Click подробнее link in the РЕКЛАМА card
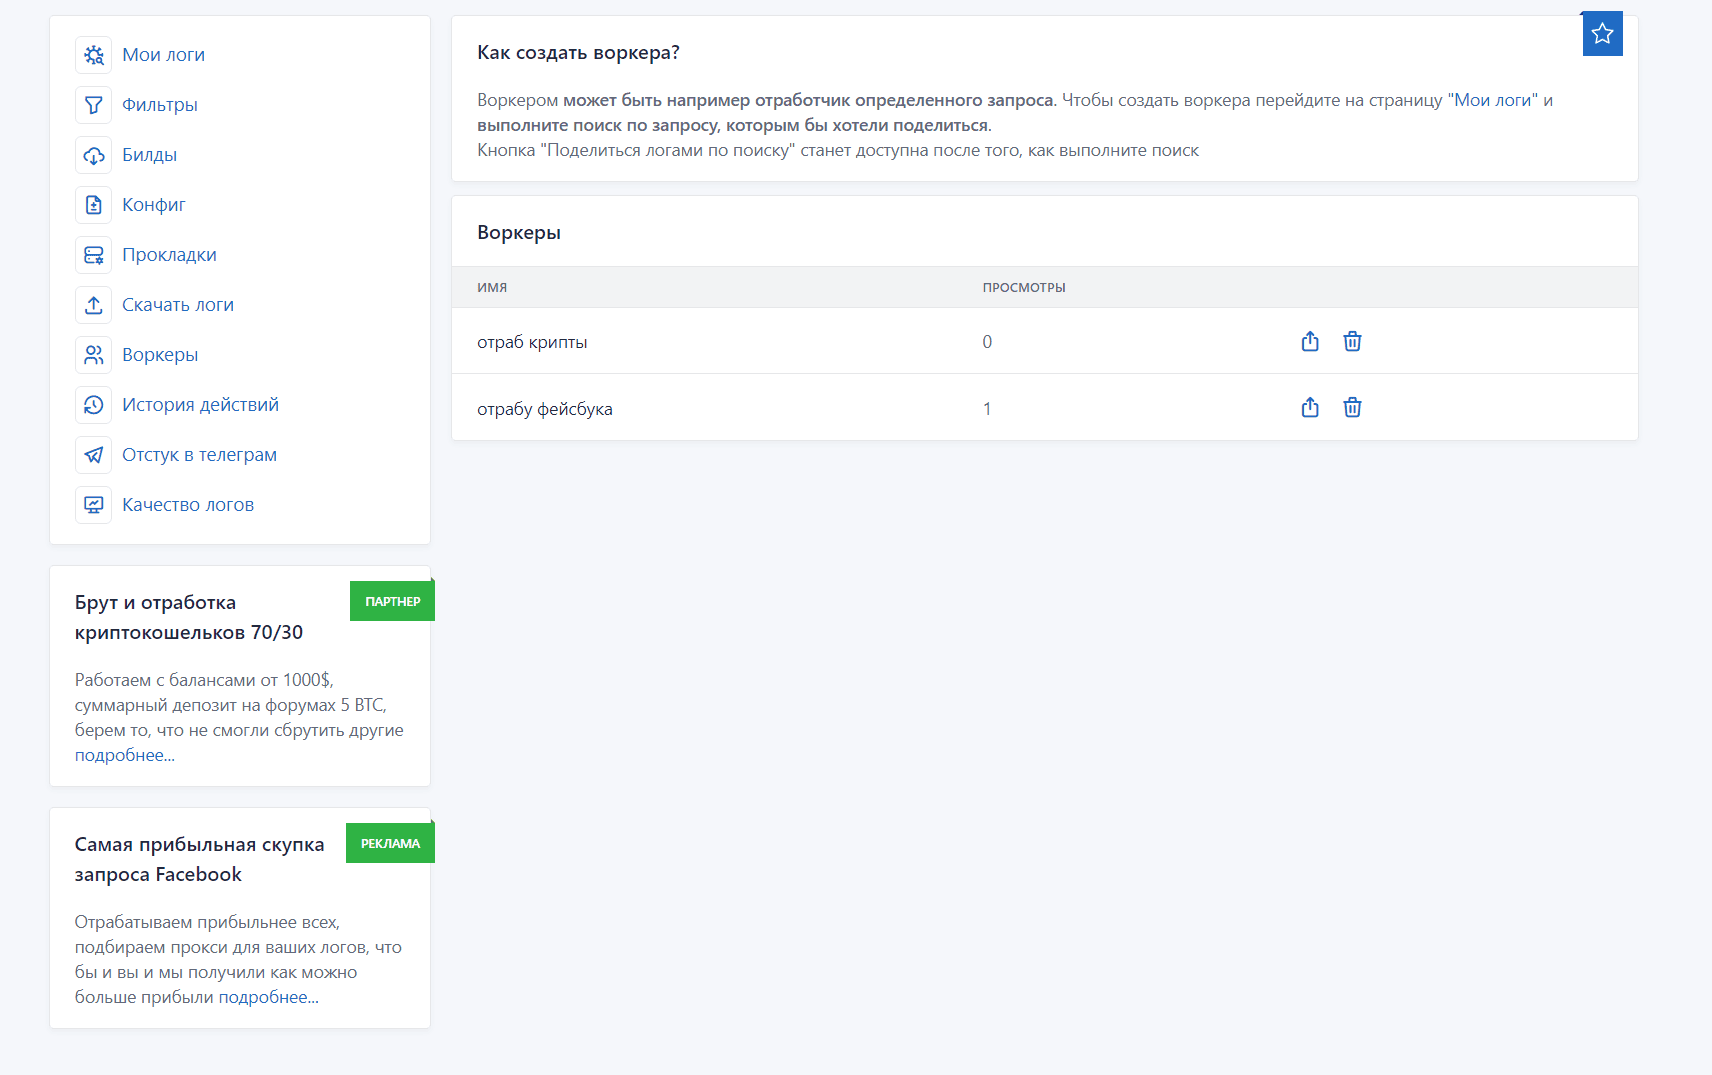Image resolution: width=1712 pixels, height=1075 pixels. click(x=268, y=998)
